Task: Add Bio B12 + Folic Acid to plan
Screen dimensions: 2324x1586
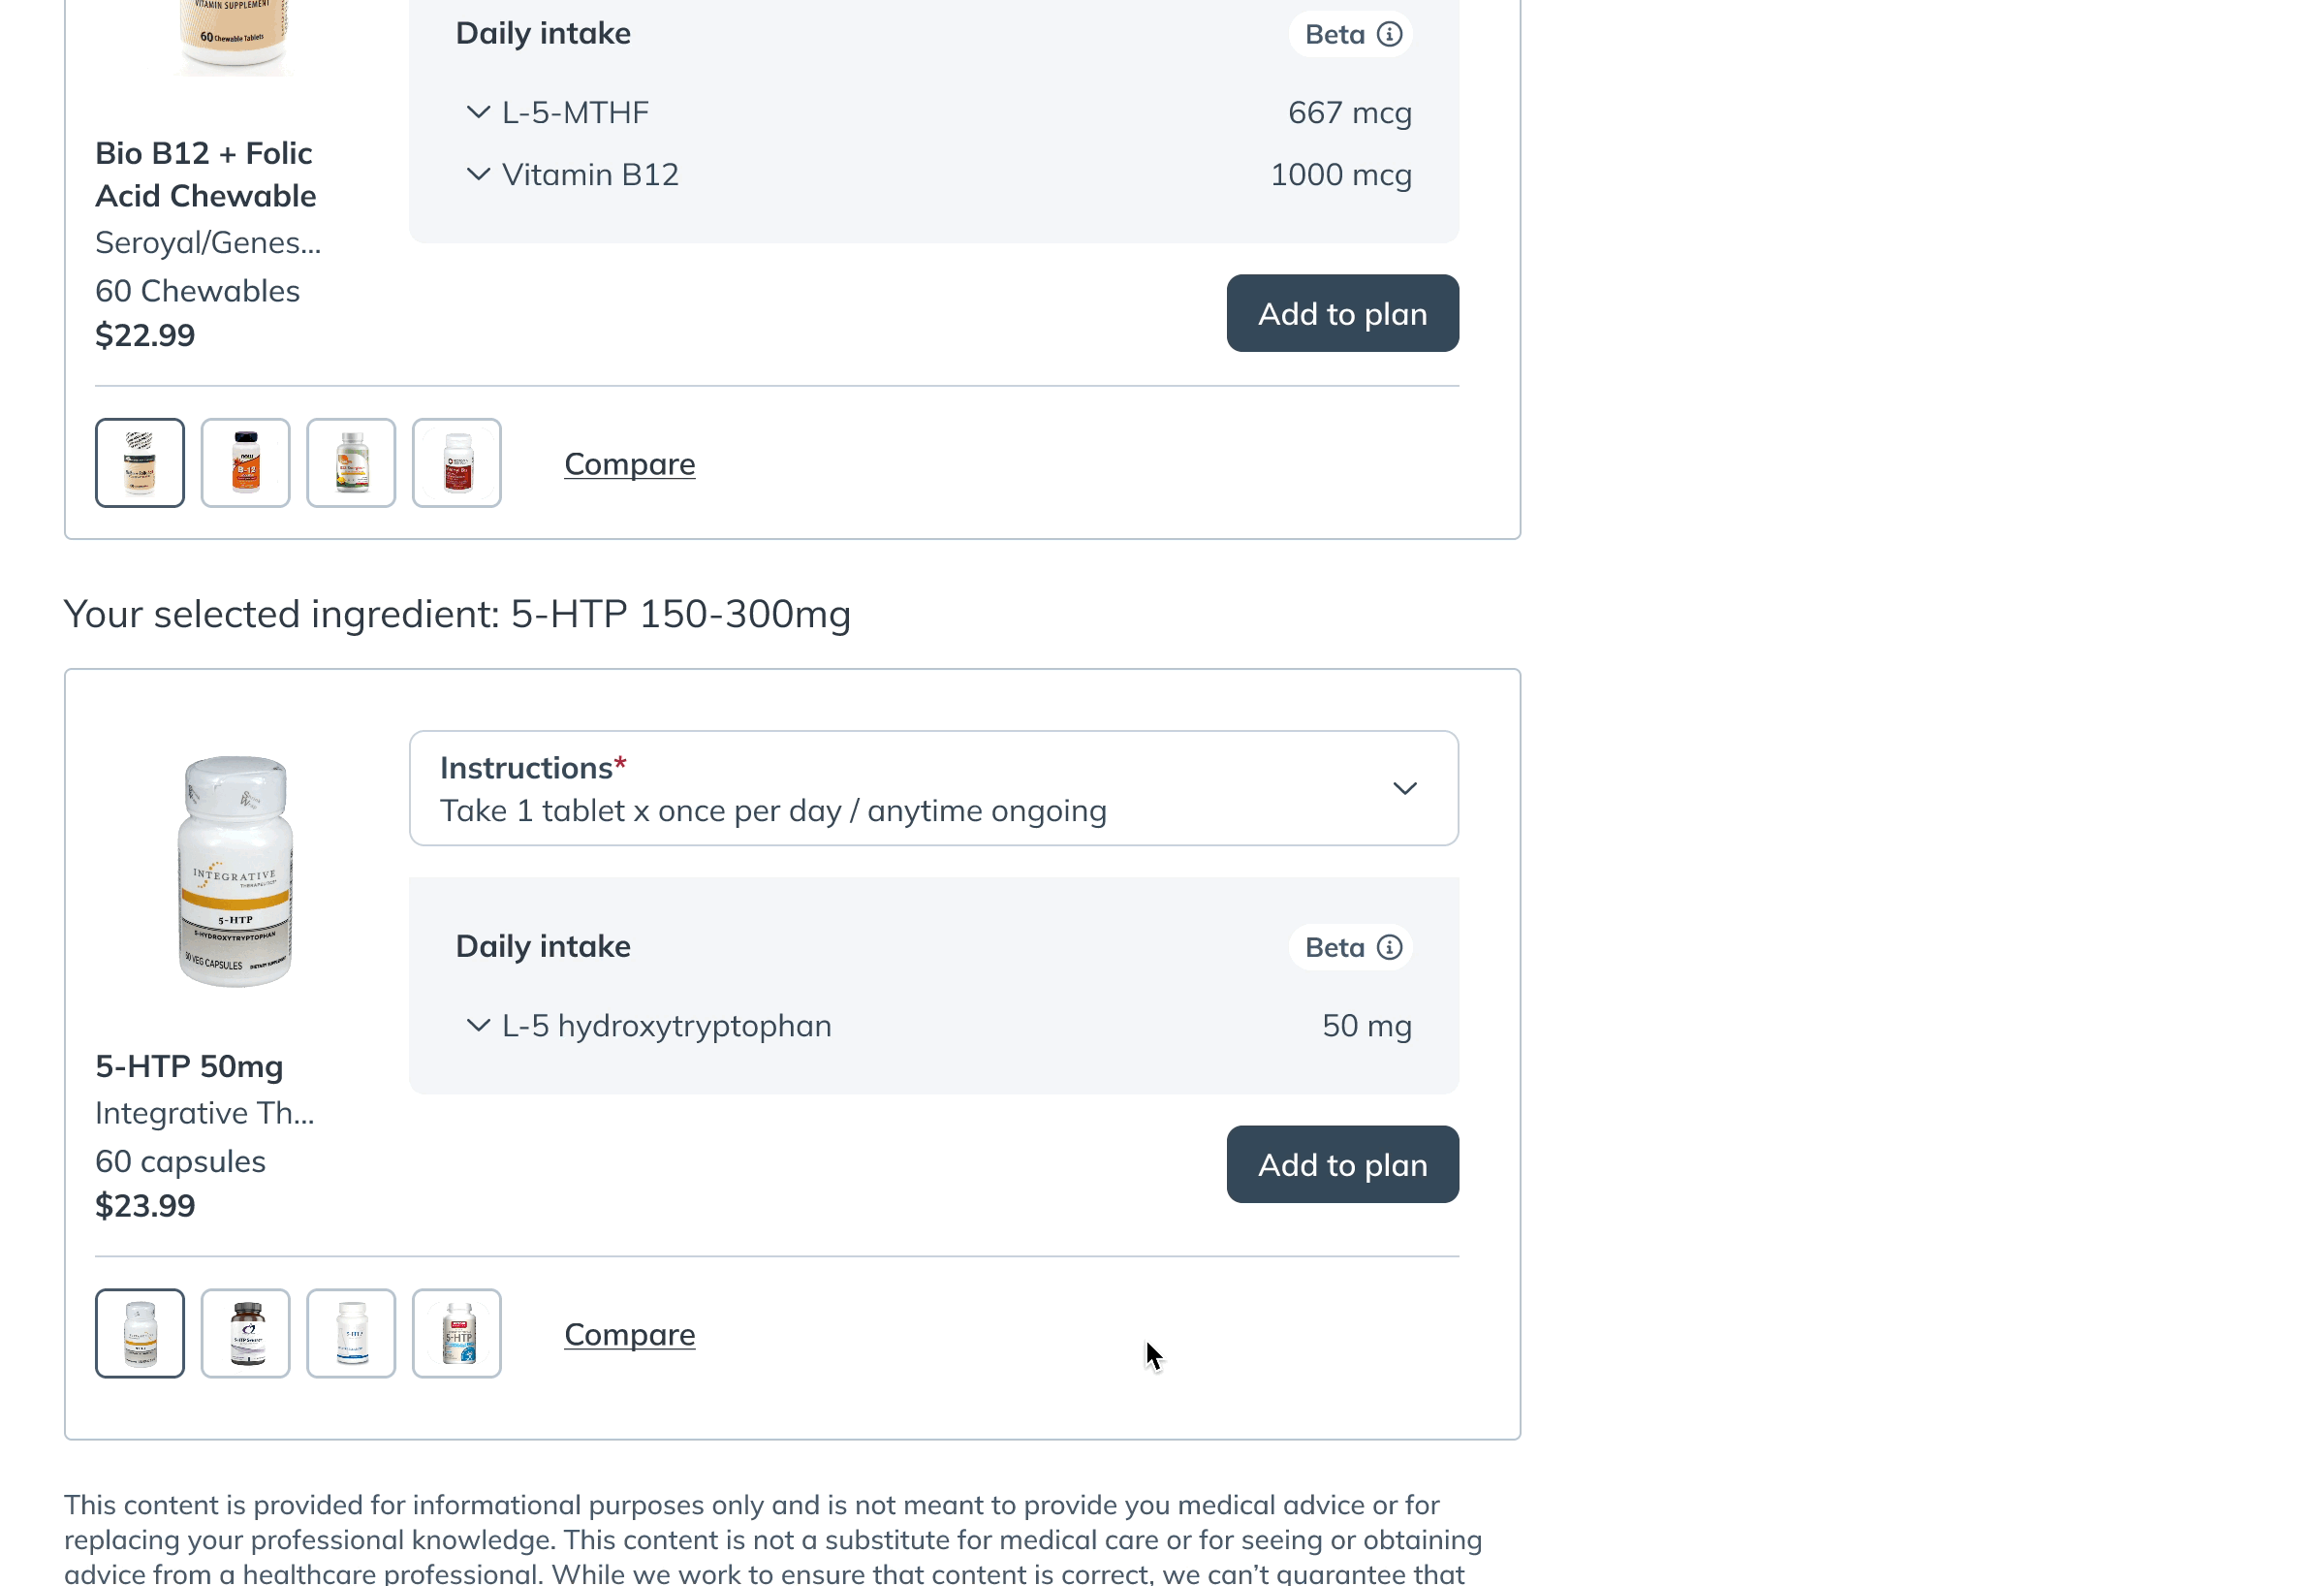Action: (x=1342, y=313)
